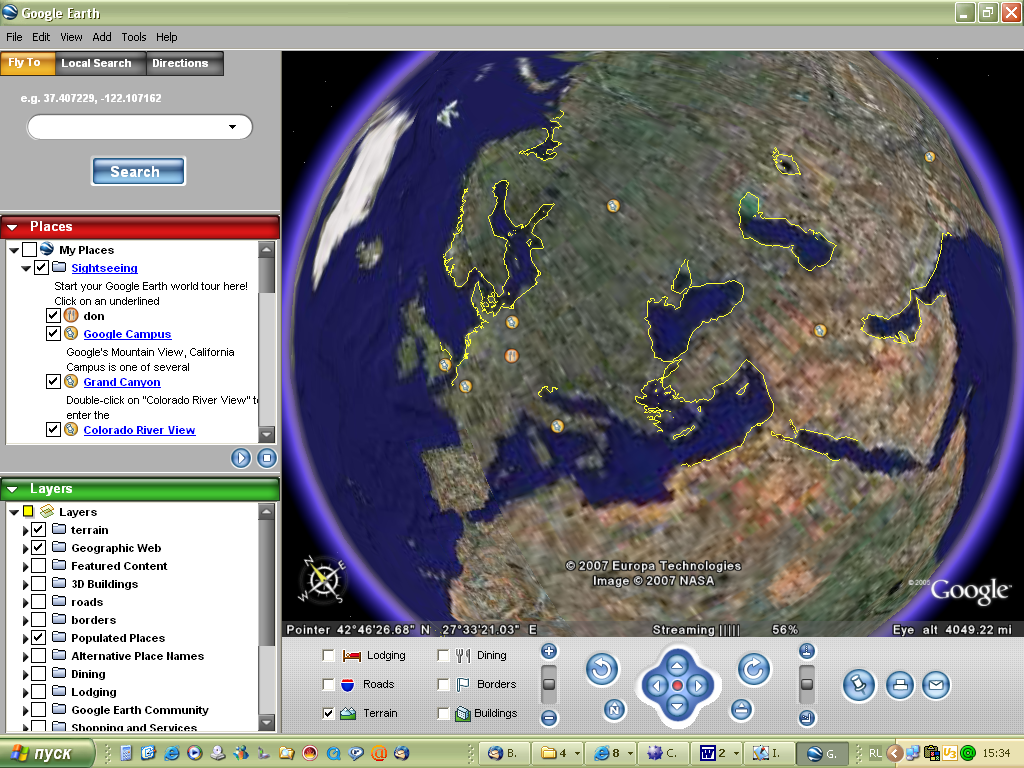
Task: Enable the Roads checkbox below the map
Action: pos(328,684)
